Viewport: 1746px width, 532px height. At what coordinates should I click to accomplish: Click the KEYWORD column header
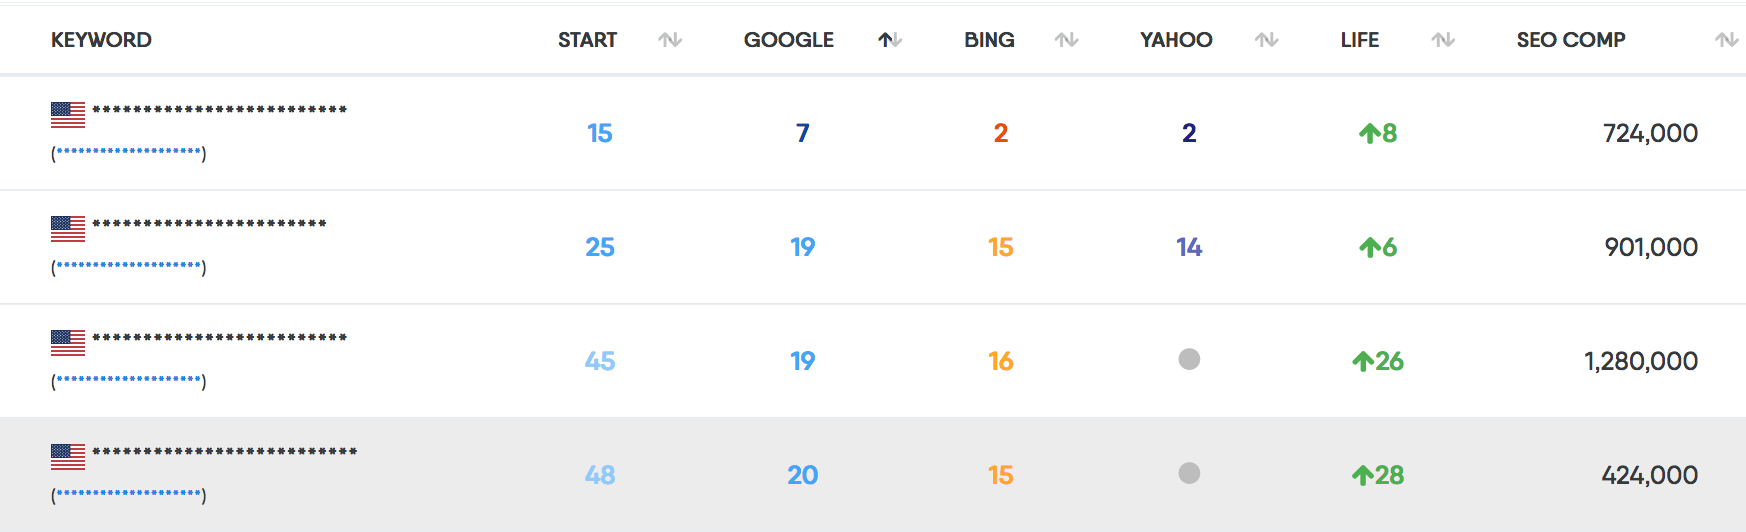pos(101,40)
